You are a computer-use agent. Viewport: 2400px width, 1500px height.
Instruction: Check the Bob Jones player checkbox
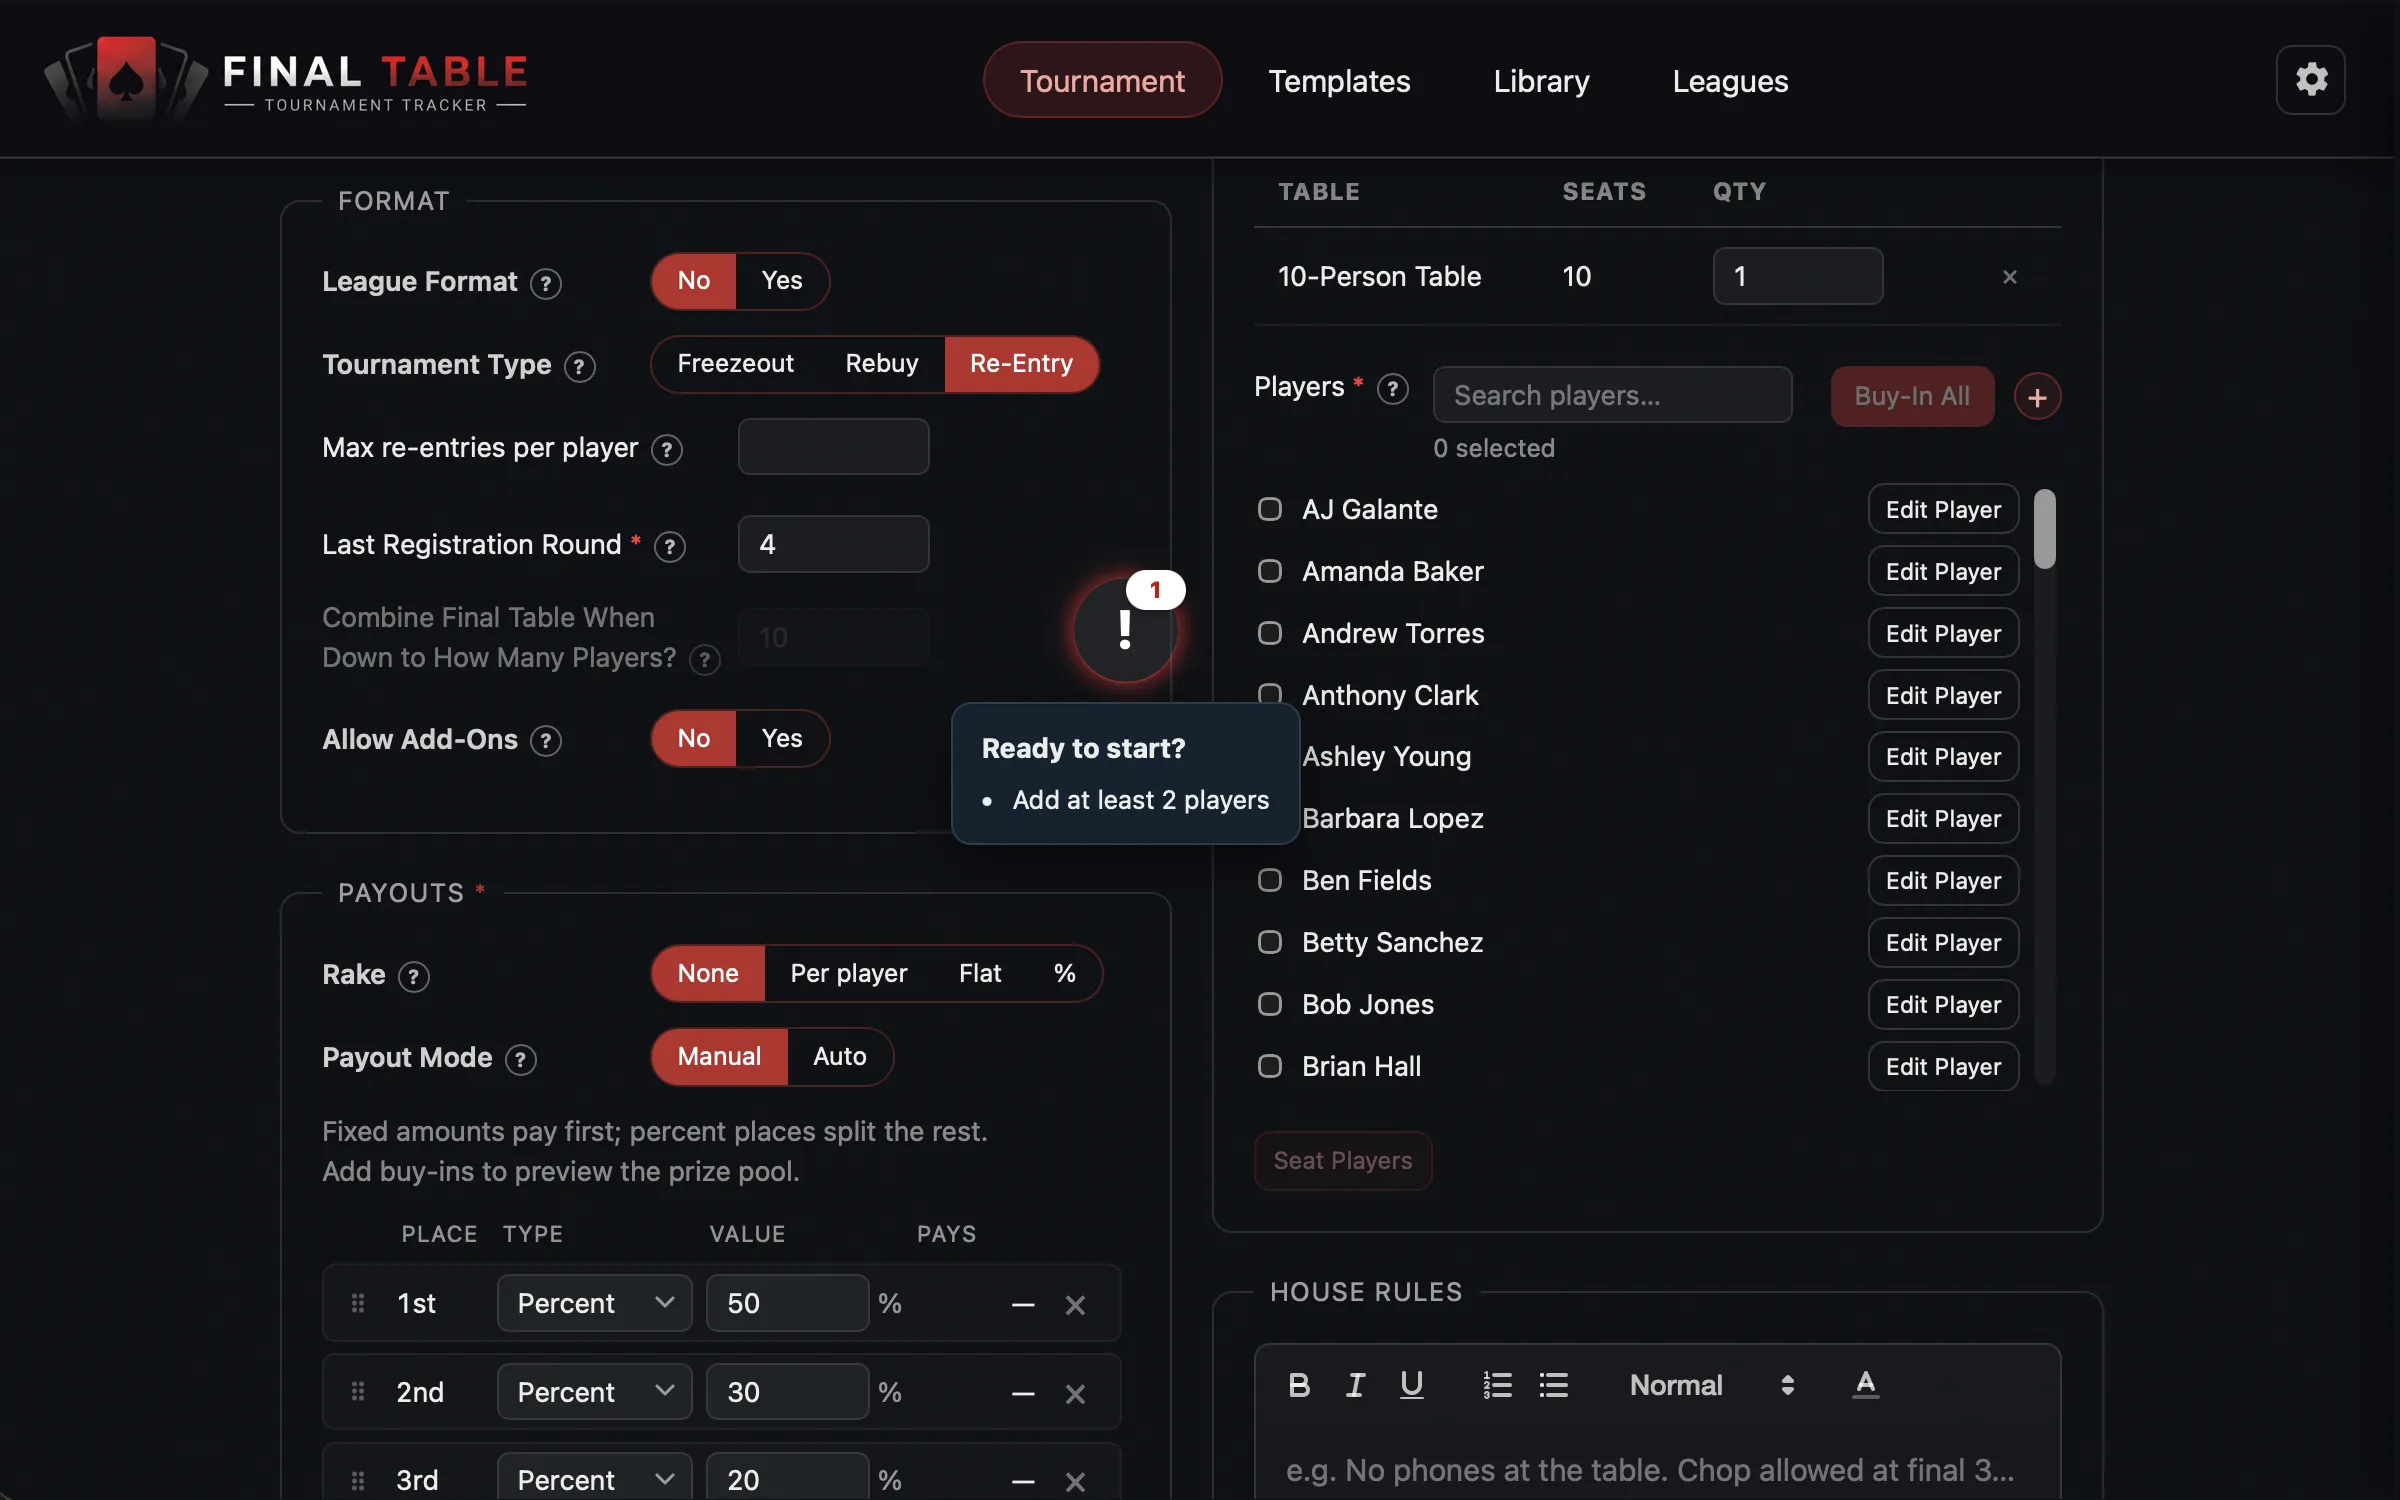pos(1269,1005)
